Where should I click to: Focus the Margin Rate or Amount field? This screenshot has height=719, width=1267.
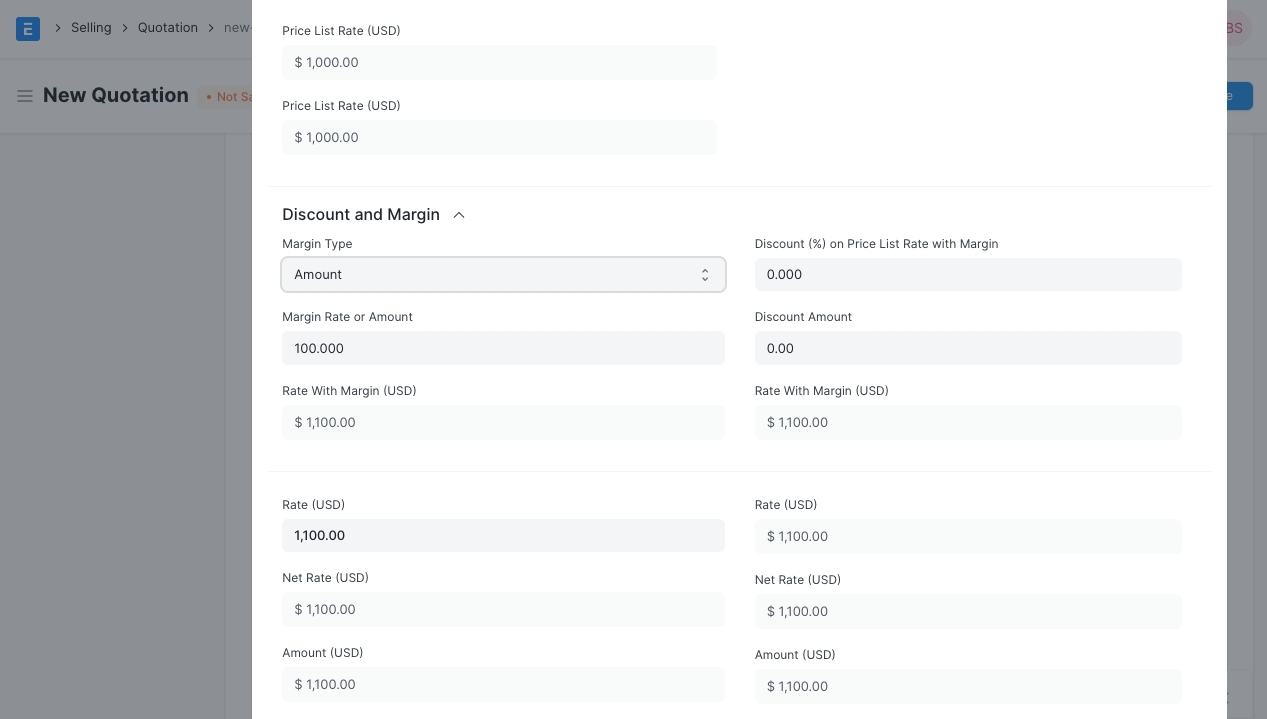[502, 348]
